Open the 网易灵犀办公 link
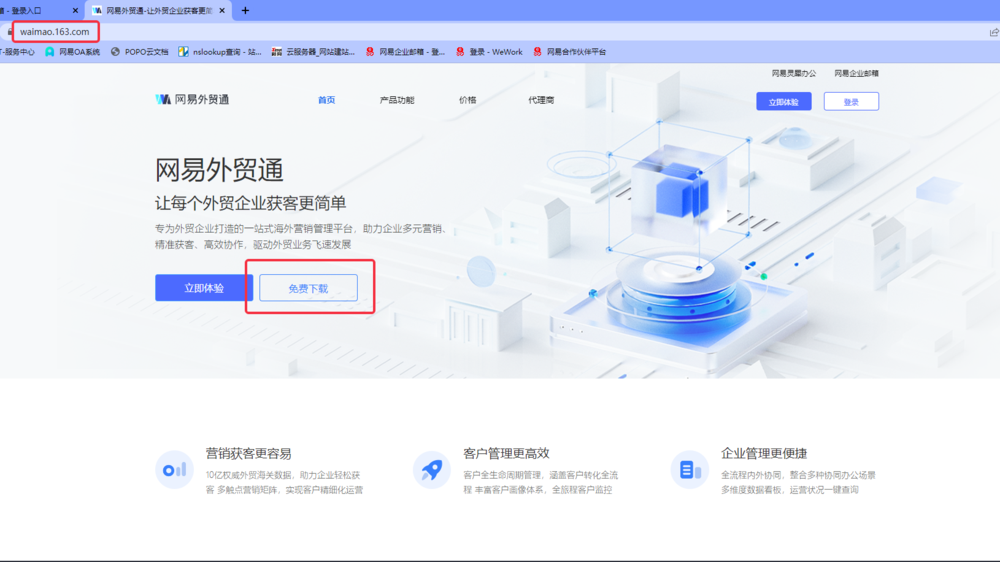The image size is (1000, 562). (794, 73)
